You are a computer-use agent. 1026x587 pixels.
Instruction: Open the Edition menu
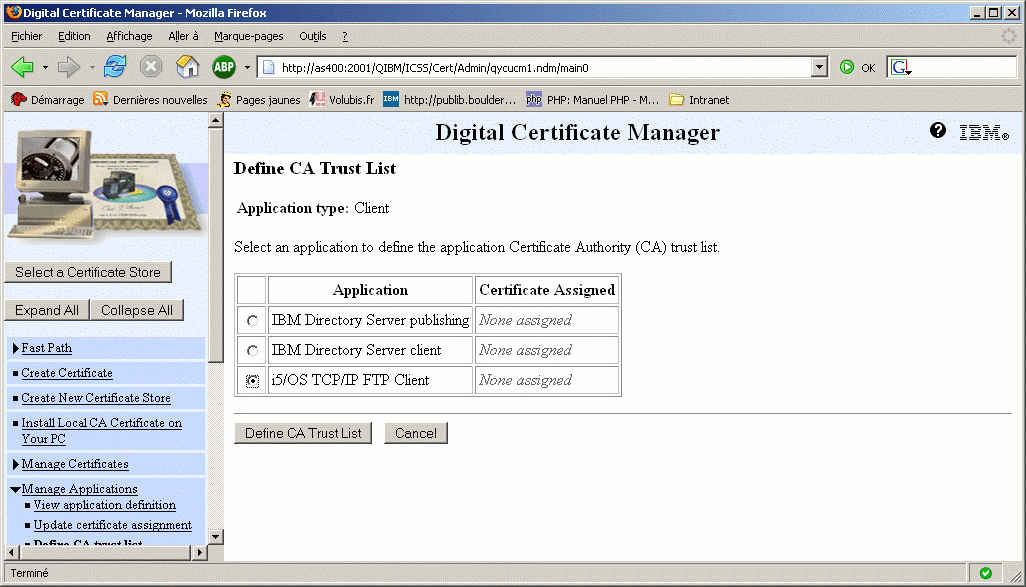[x=74, y=36]
